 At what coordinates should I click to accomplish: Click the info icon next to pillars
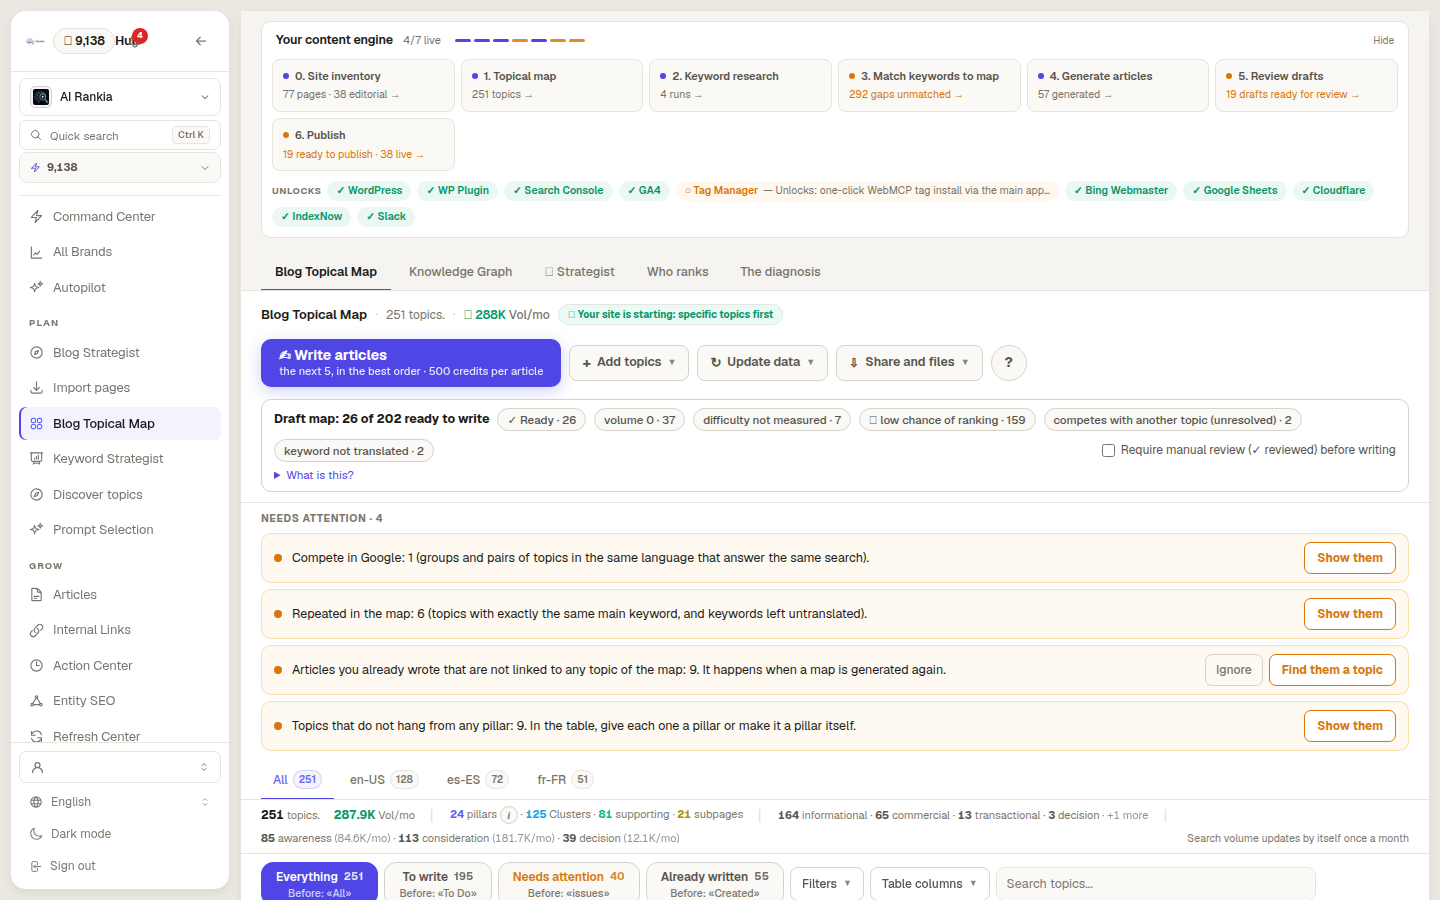509,815
